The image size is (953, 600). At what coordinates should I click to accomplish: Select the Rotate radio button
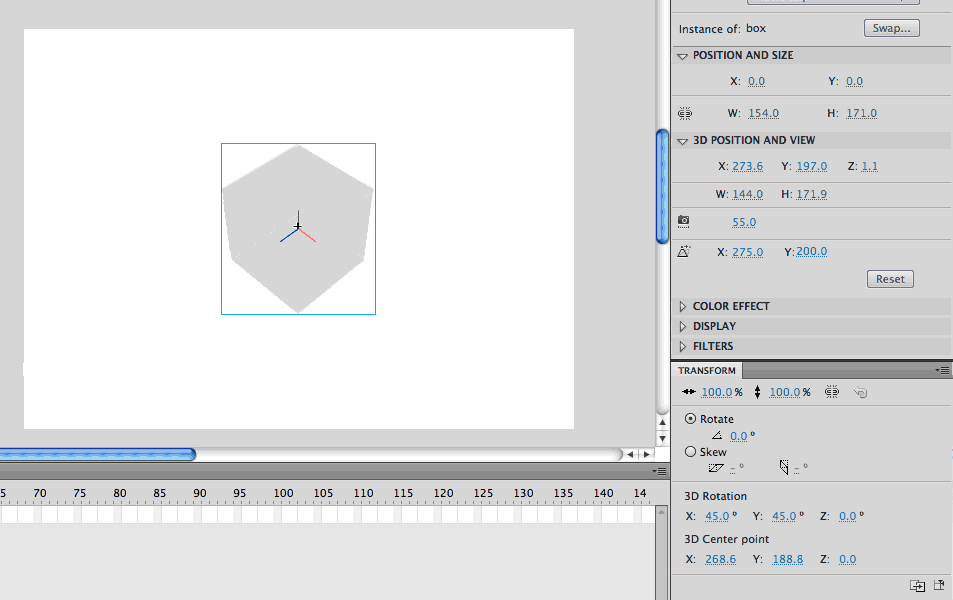tap(691, 419)
